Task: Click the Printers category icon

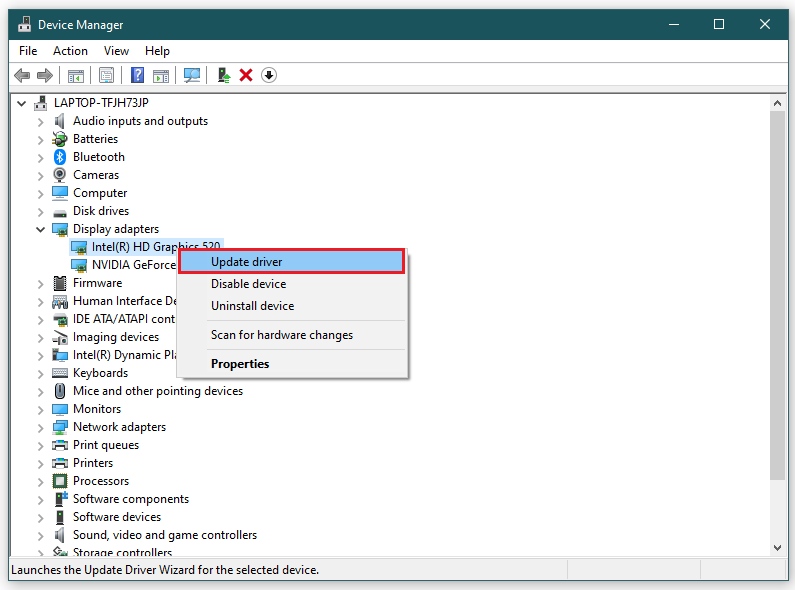Action: point(60,463)
